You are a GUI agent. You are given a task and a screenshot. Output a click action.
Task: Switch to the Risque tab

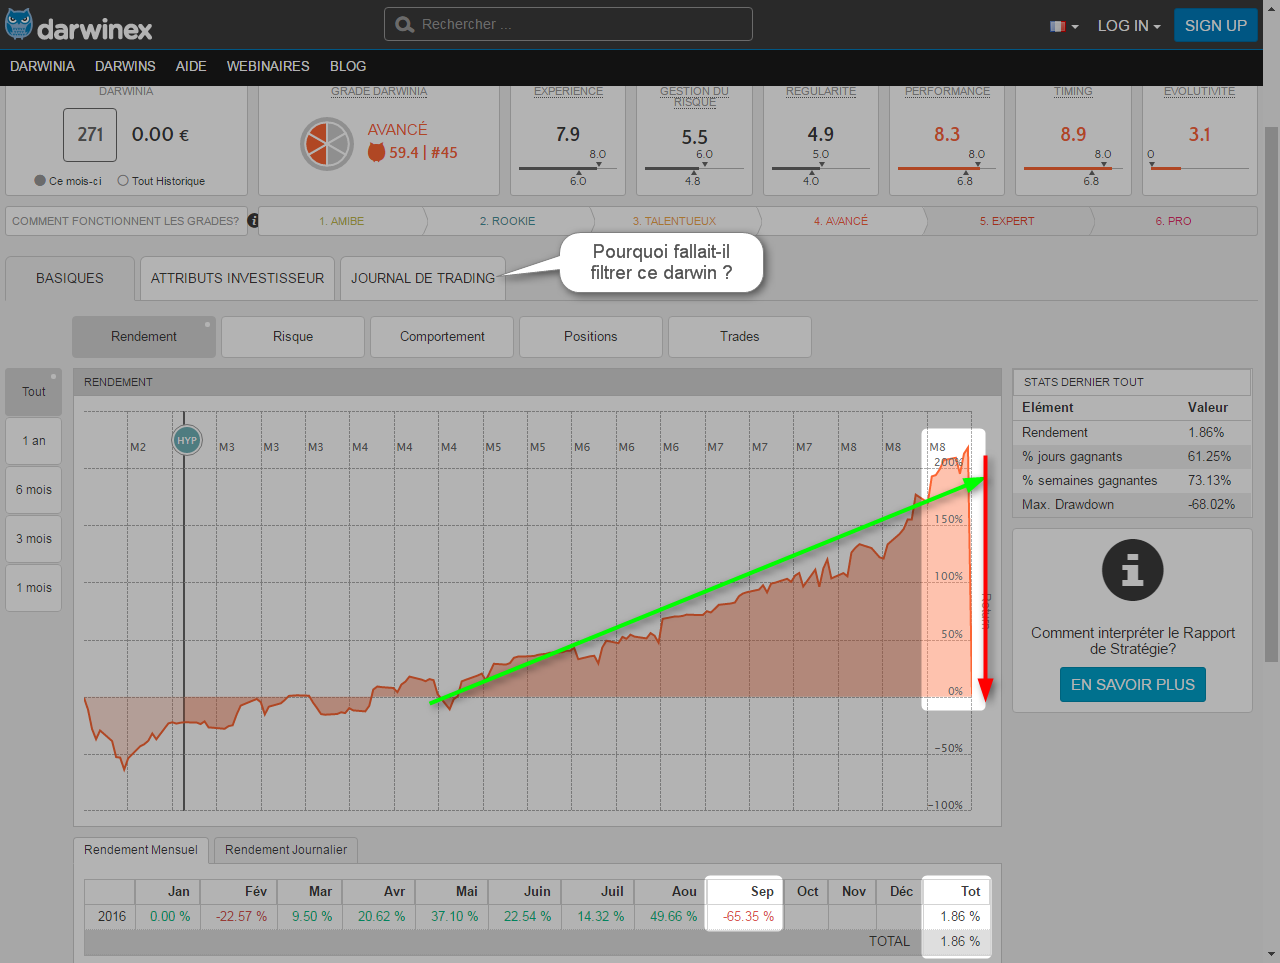tap(293, 337)
